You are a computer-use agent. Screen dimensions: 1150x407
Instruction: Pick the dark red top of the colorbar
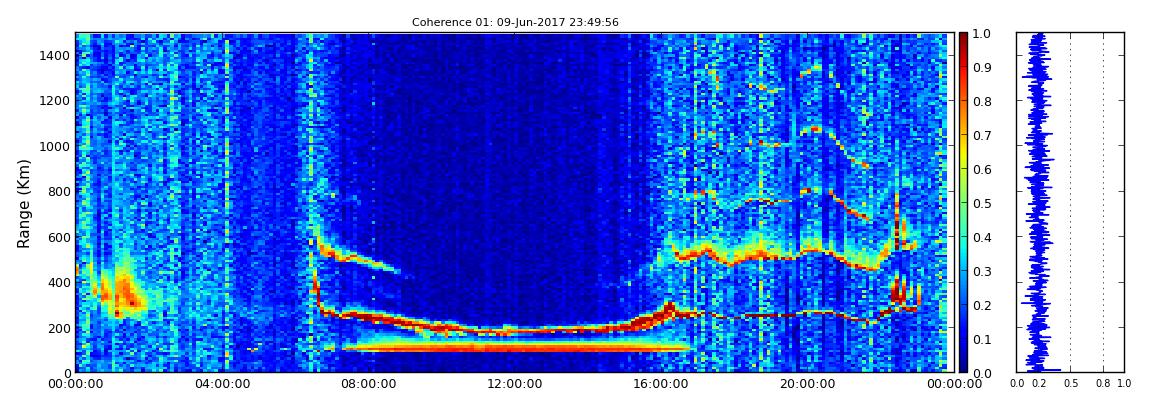pyautogui.click(x=963, y=38)
